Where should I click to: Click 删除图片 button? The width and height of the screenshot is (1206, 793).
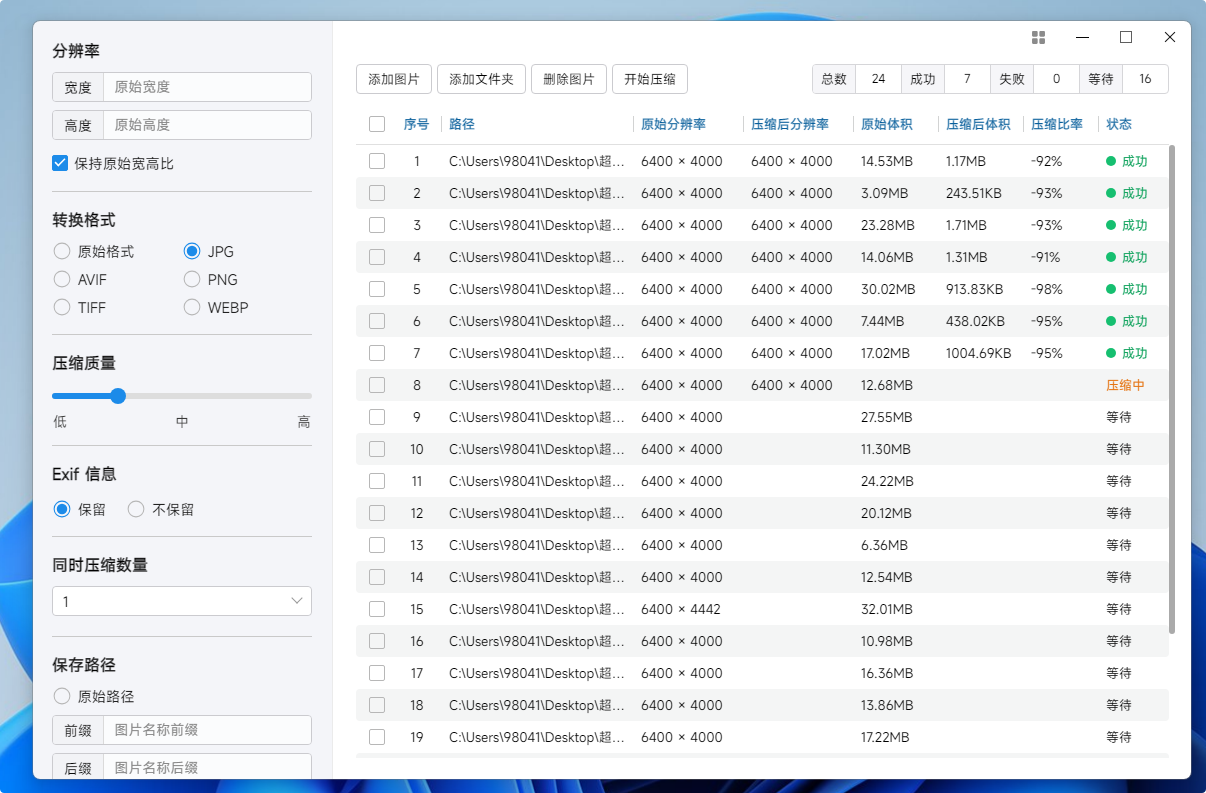(x=569, y=79)
